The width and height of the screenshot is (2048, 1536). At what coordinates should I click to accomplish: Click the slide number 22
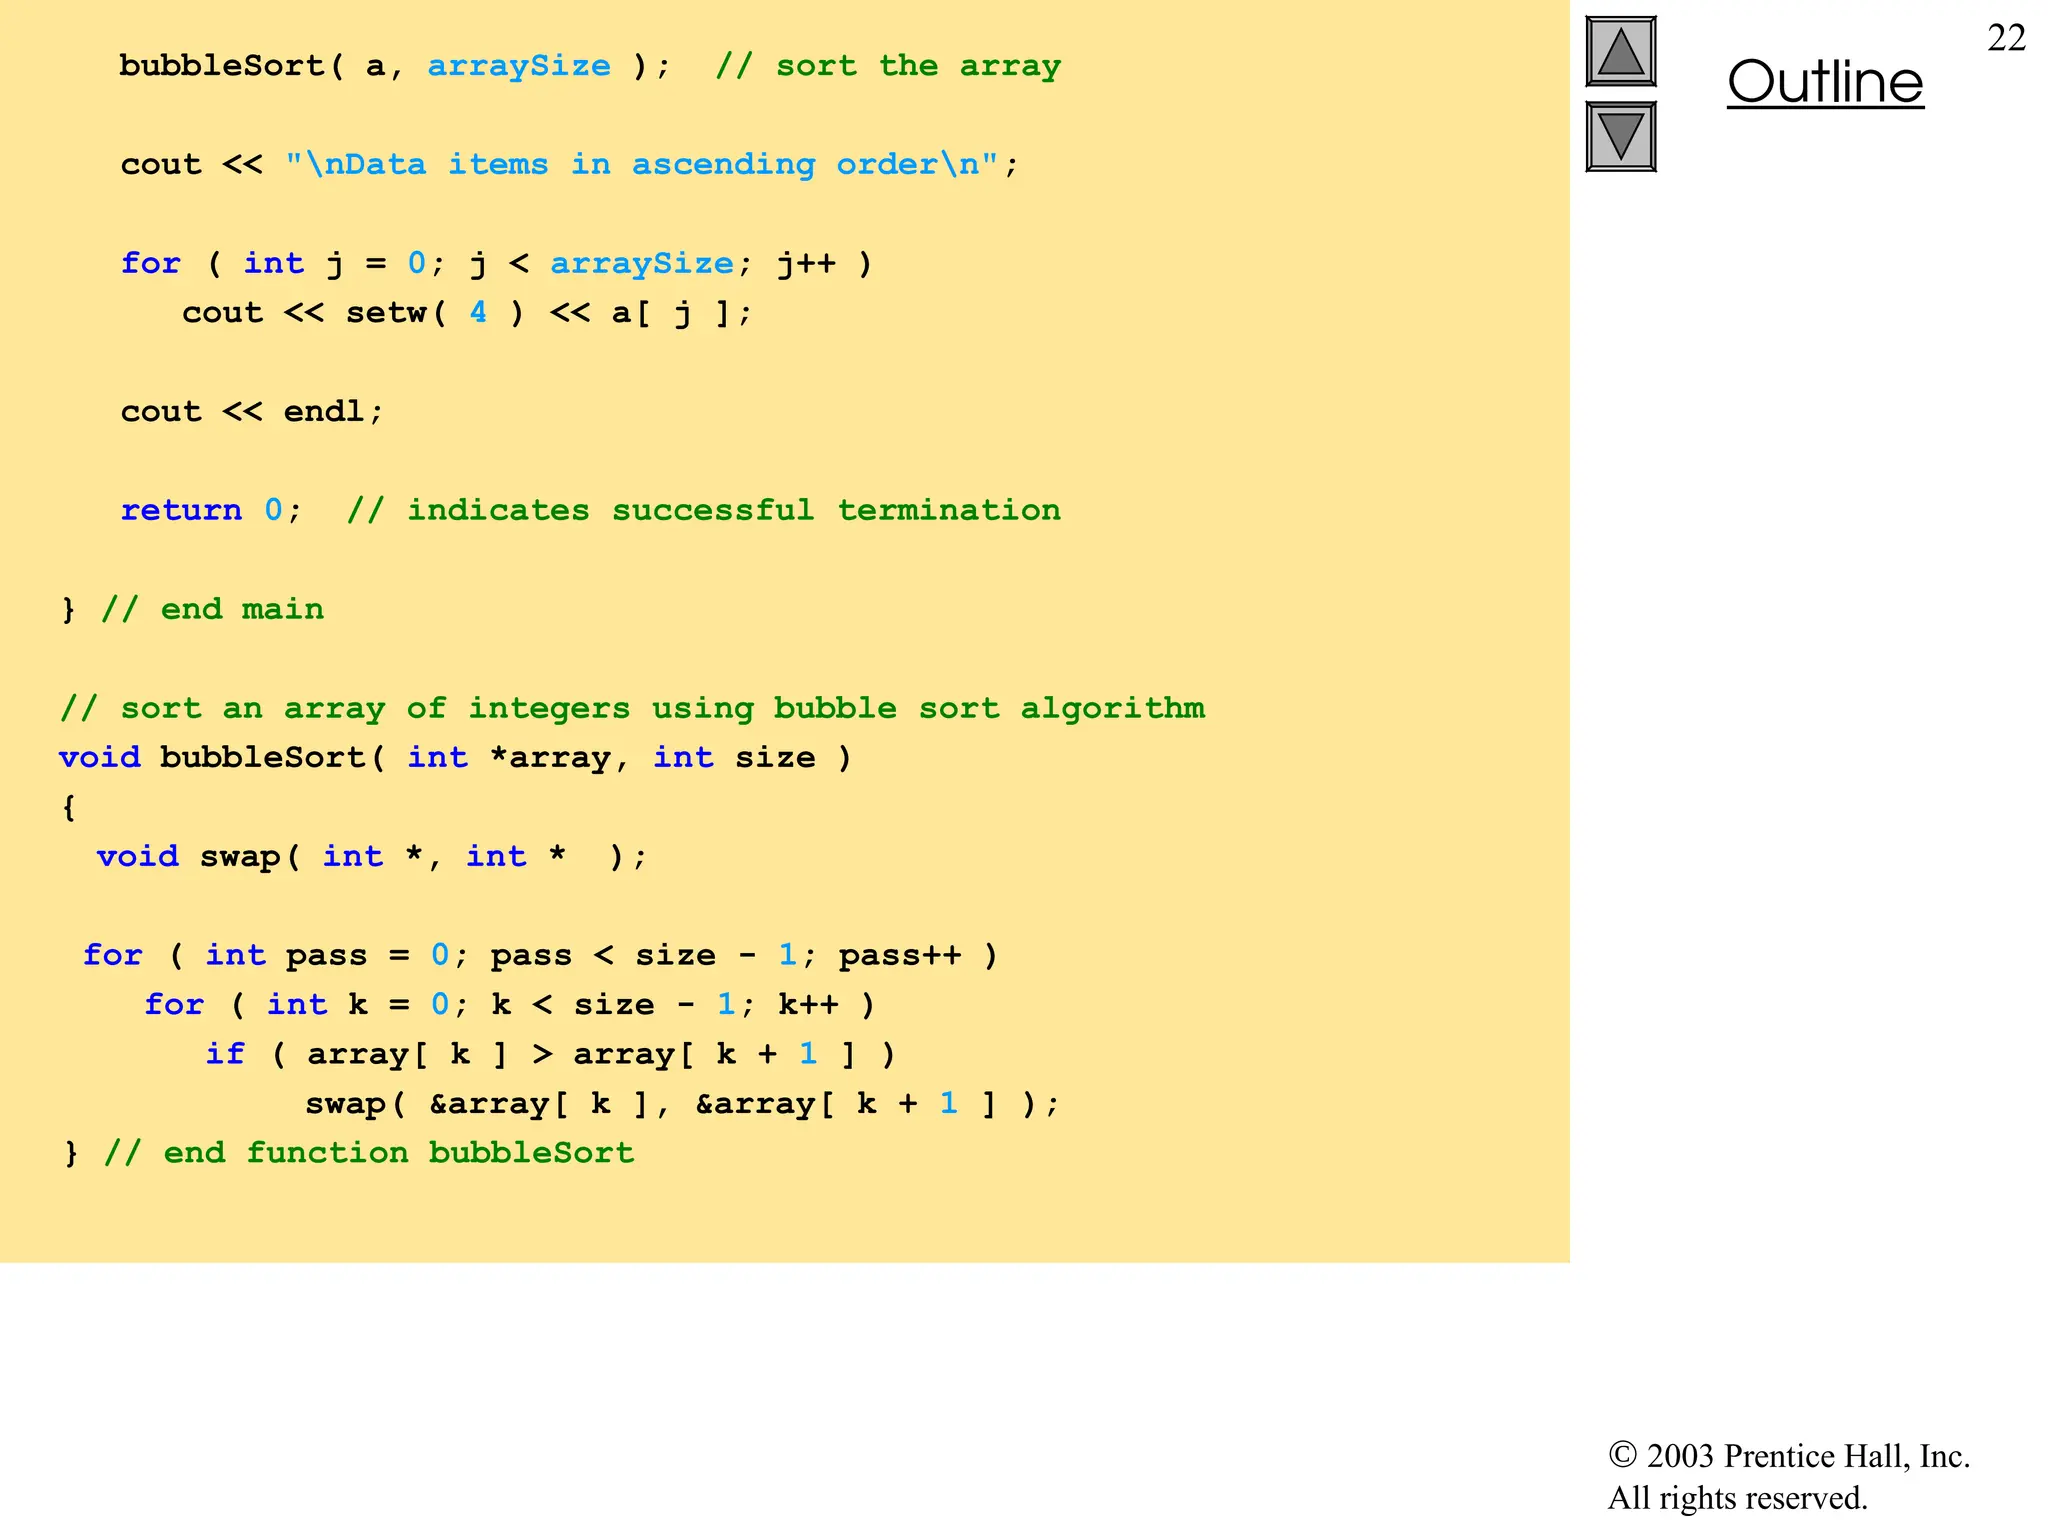click(x=2006, y=38)
